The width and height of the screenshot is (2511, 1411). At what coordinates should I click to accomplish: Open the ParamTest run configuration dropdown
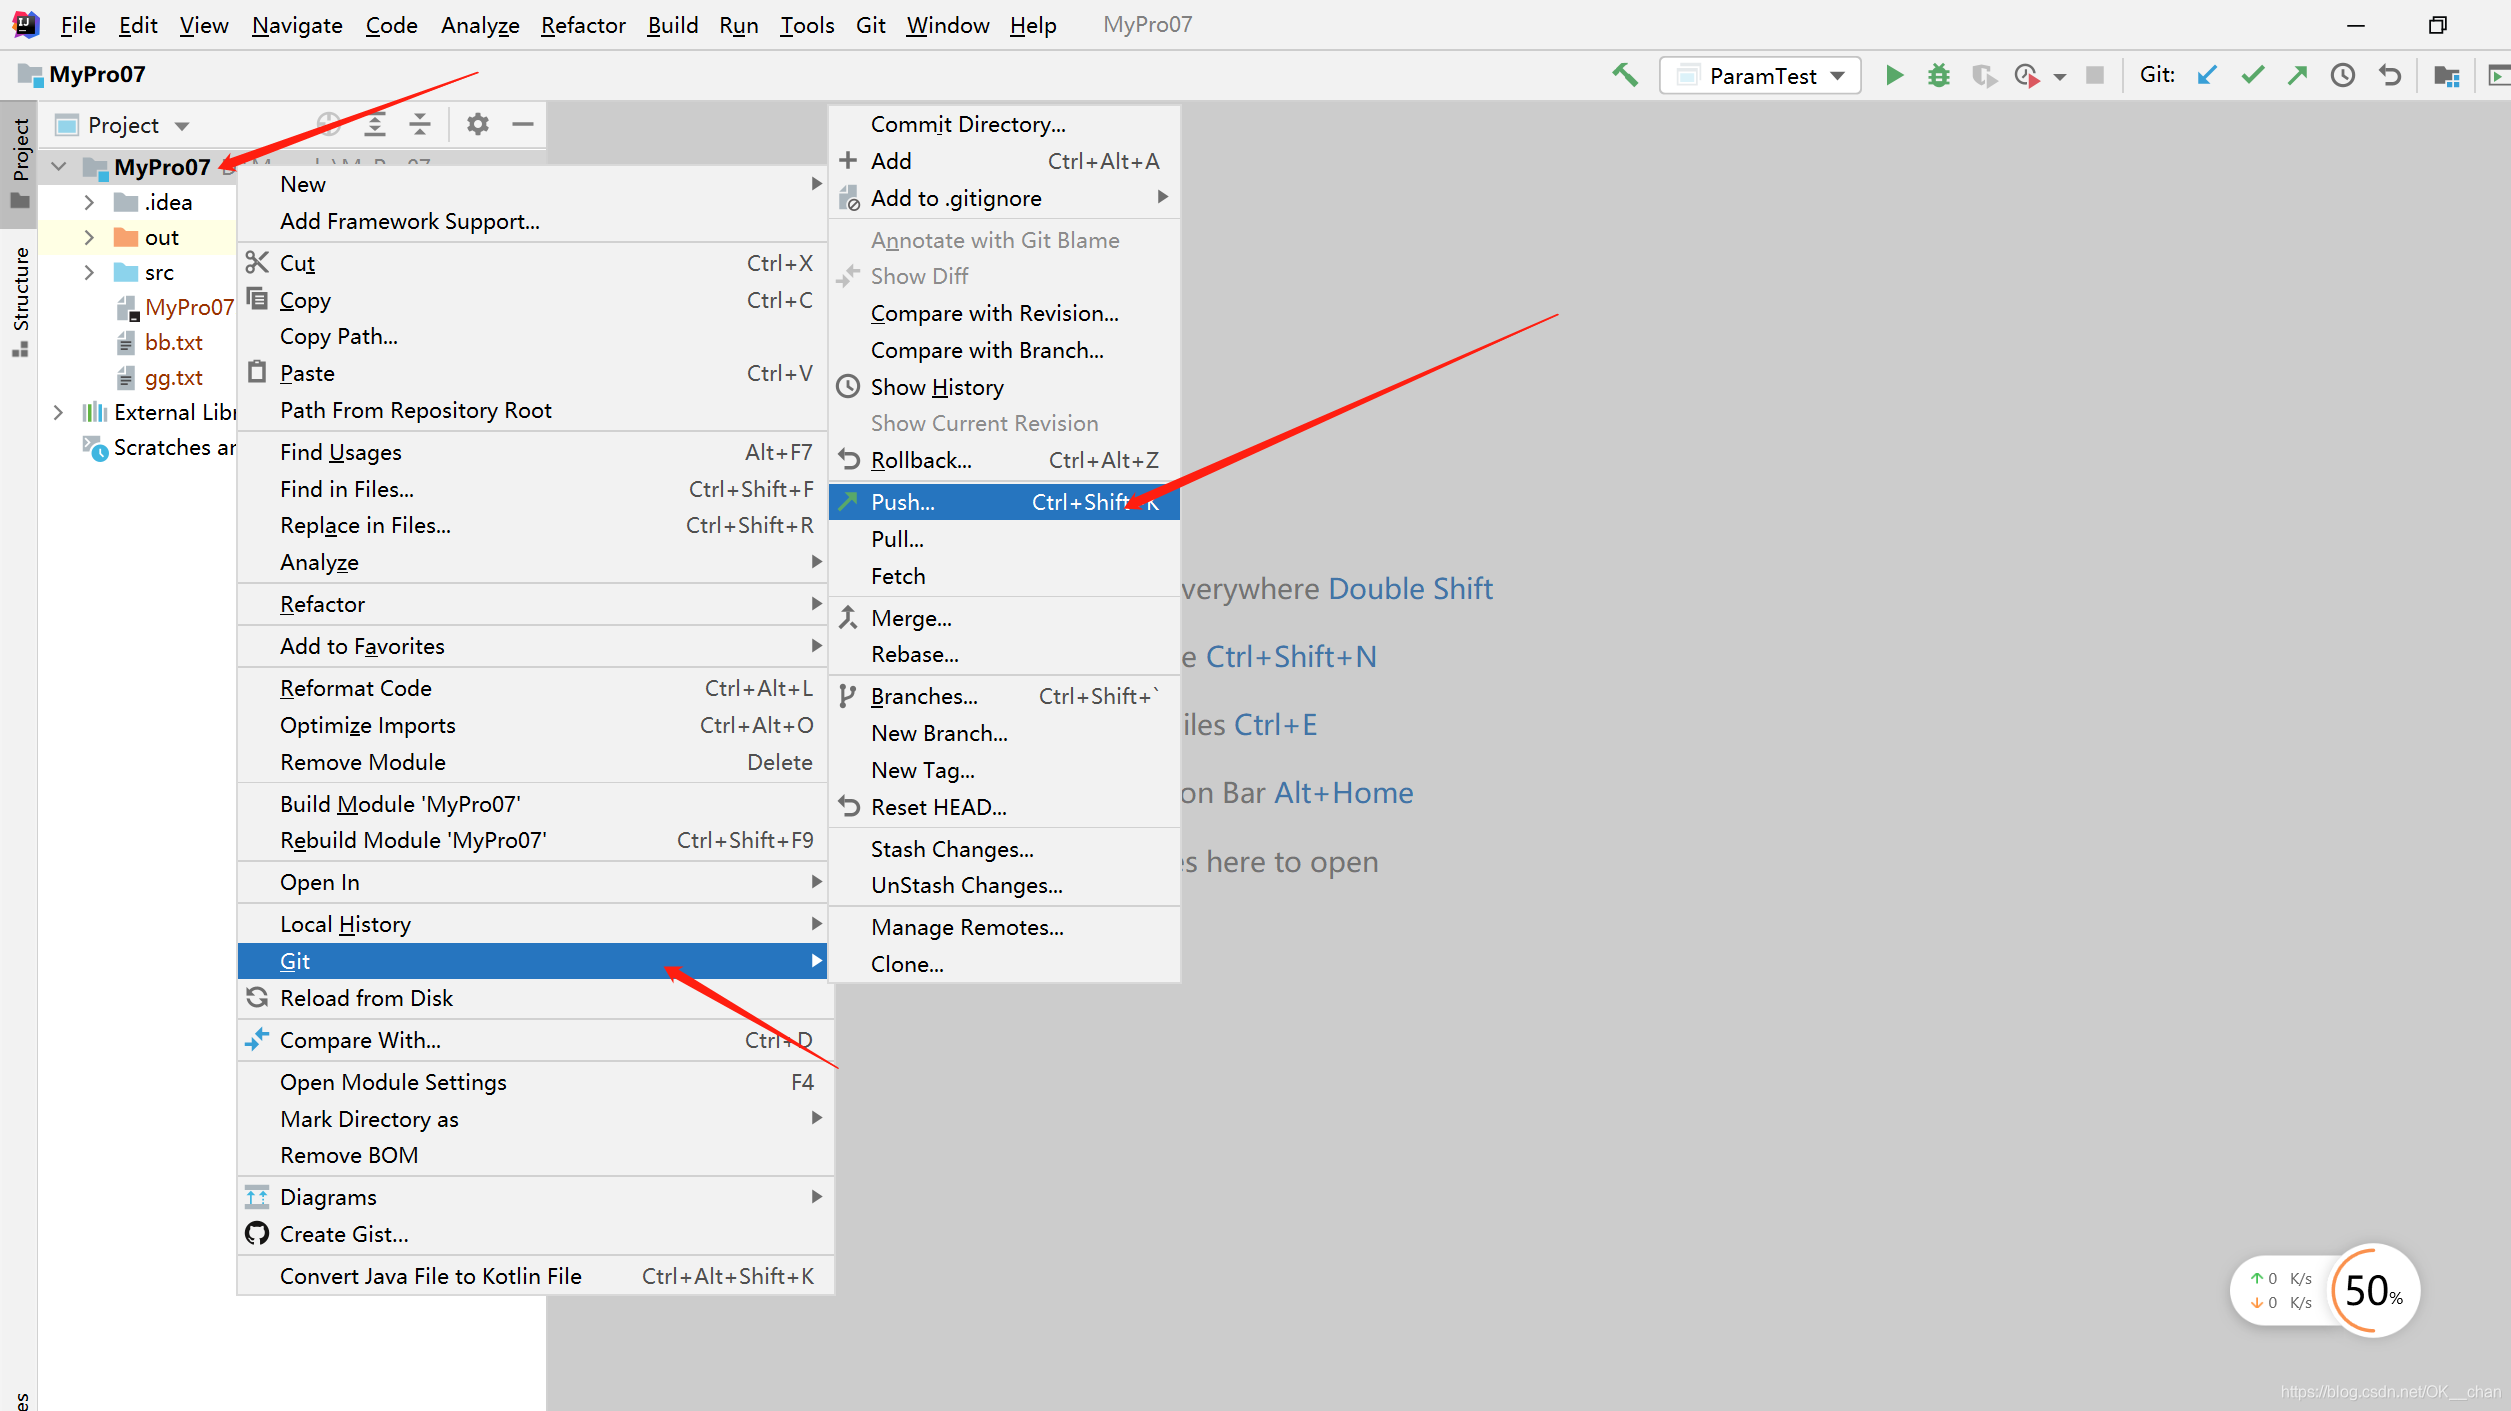[1761, 75]
